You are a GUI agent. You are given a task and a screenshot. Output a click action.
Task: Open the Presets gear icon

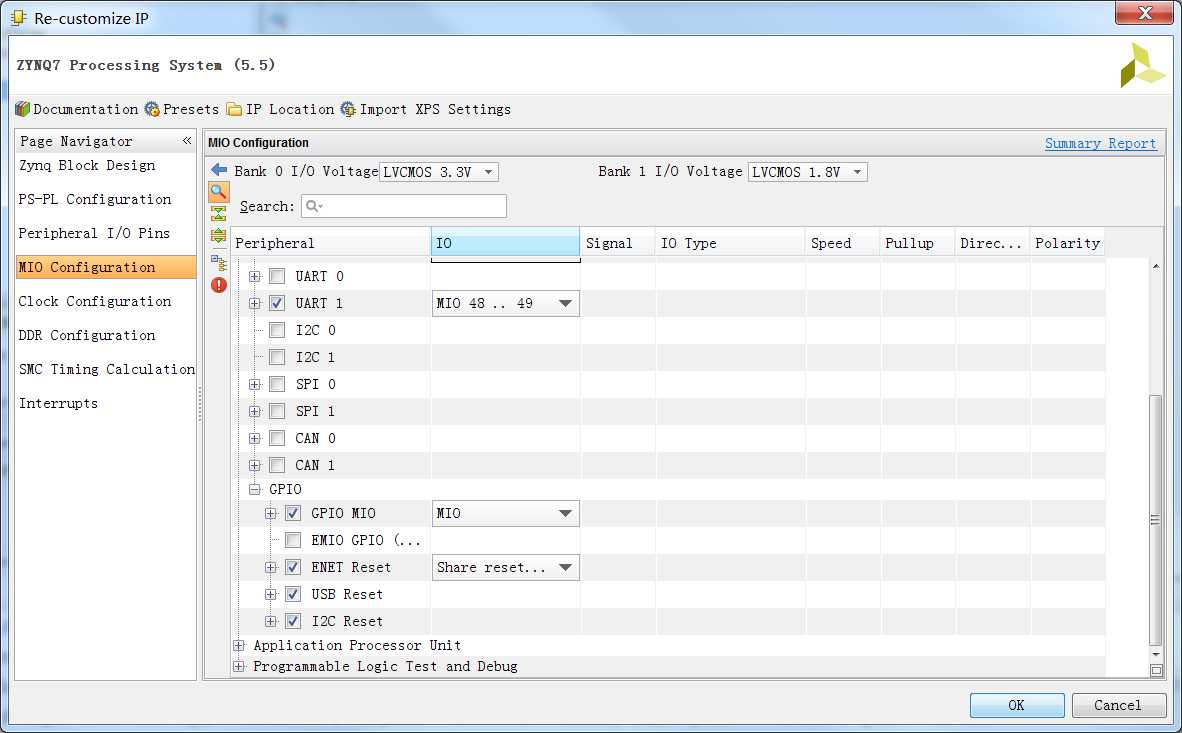pyautogui.click(x=152, y=109)
